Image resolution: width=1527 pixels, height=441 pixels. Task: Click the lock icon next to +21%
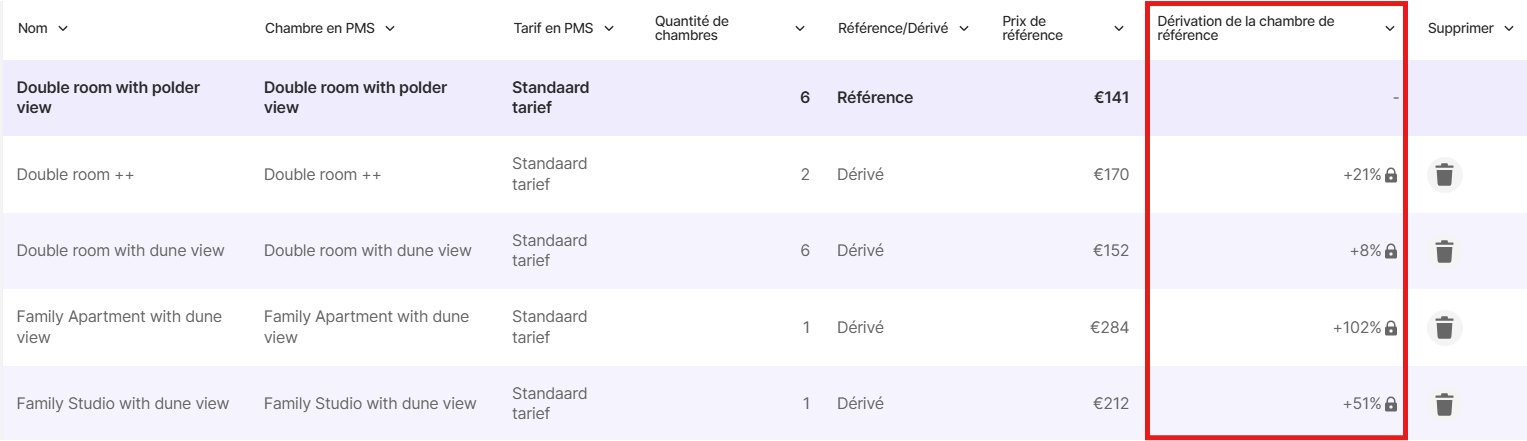point(1391,175)
